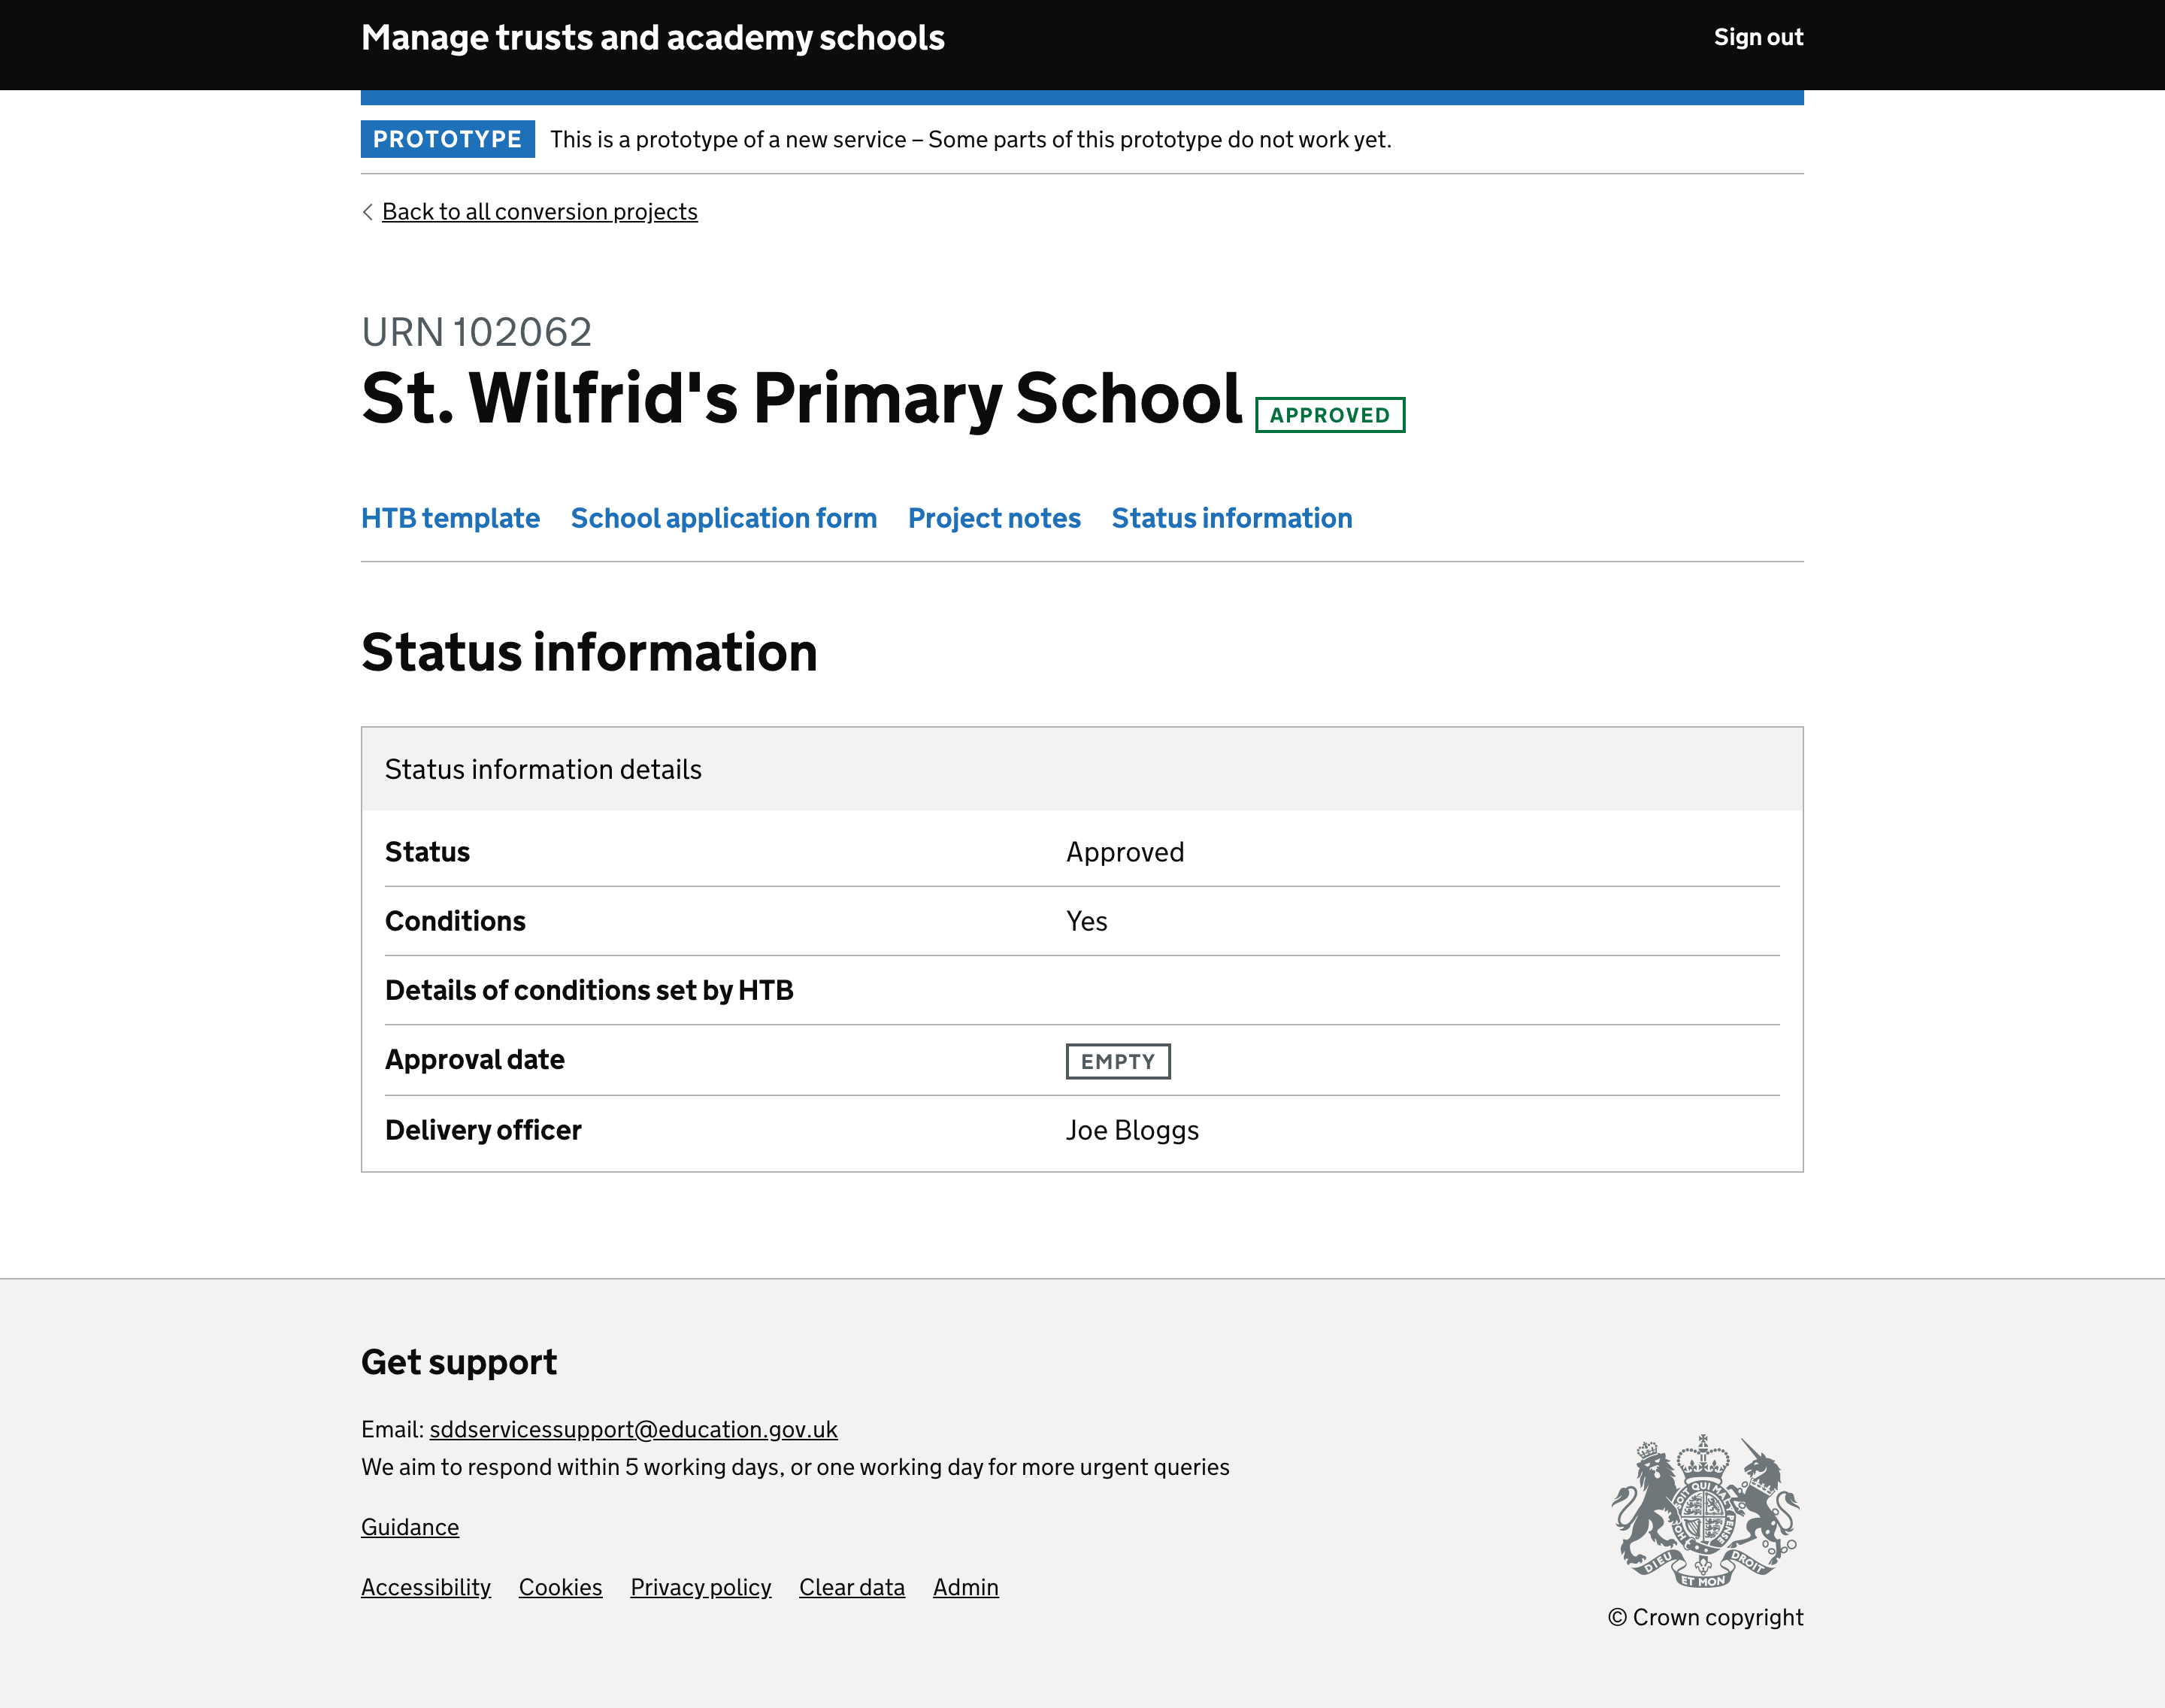Viewport: 2165px width, 1708px height.
Task: Click the sddservicessupport@education.gov.uk link
Action: tap(633, 1428)
